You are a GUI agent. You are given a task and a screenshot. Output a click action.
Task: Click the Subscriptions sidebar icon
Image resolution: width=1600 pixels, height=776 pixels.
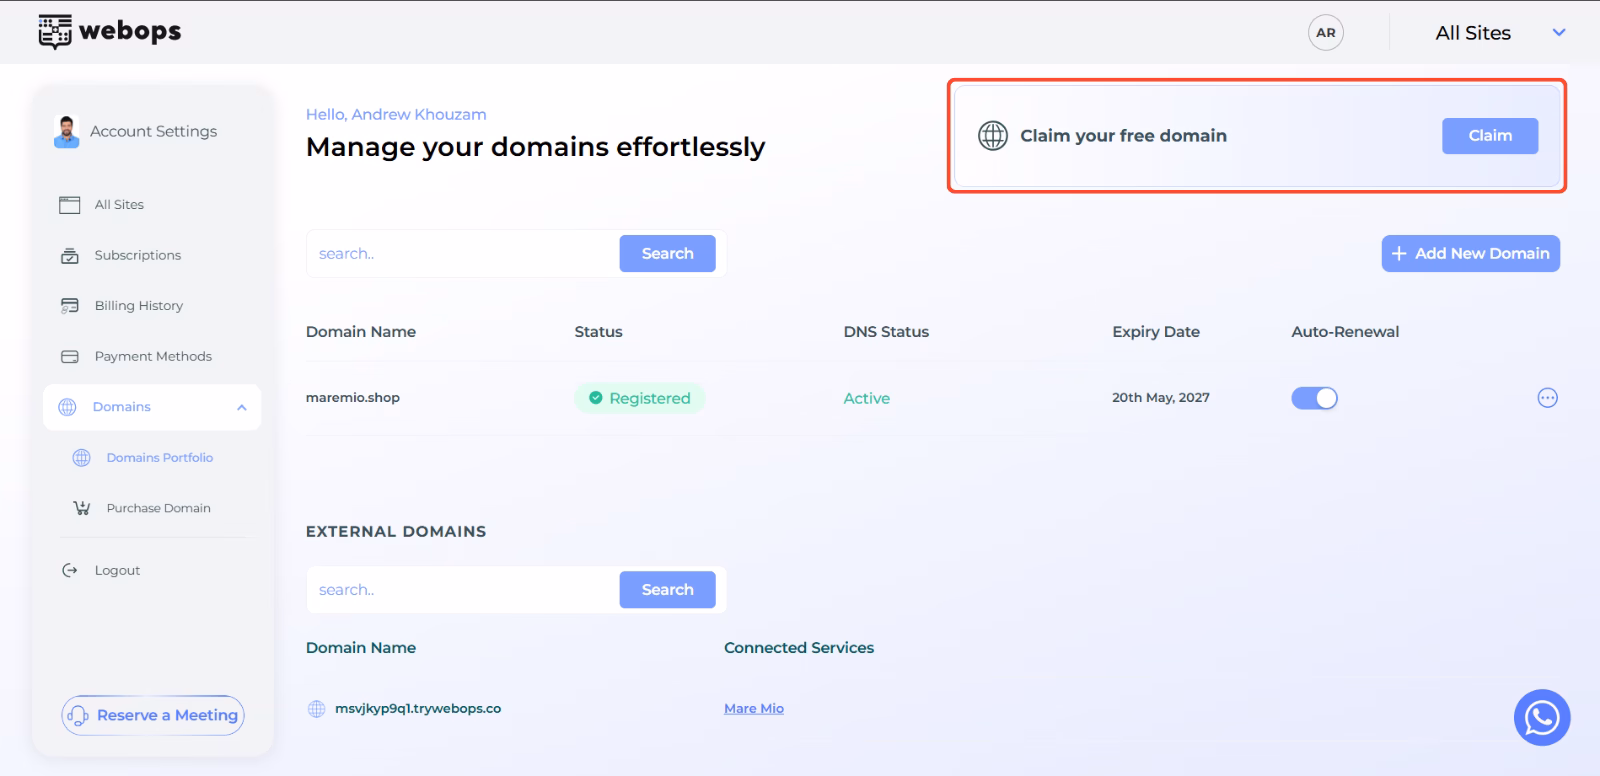70,255
